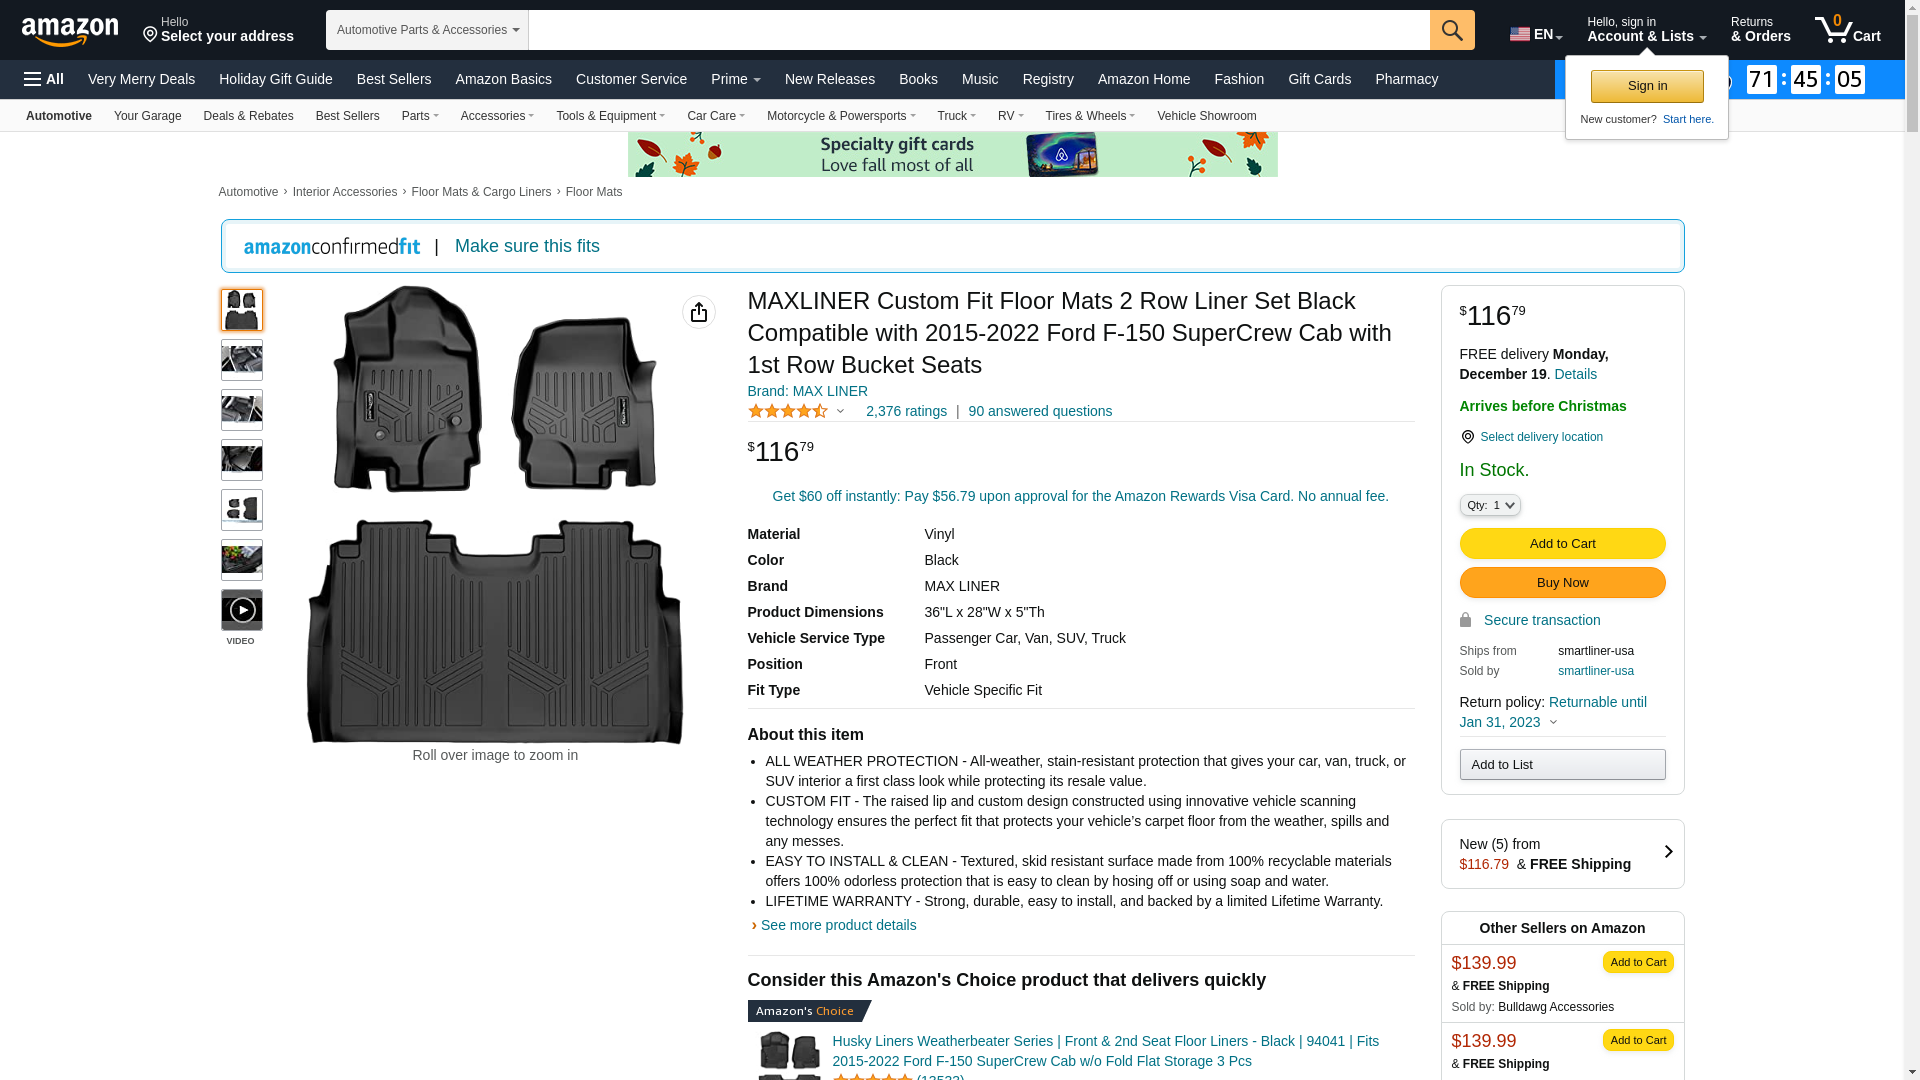Click the Add to Cart button
1920x1080 pixels.
click(x=1561, y=544)
